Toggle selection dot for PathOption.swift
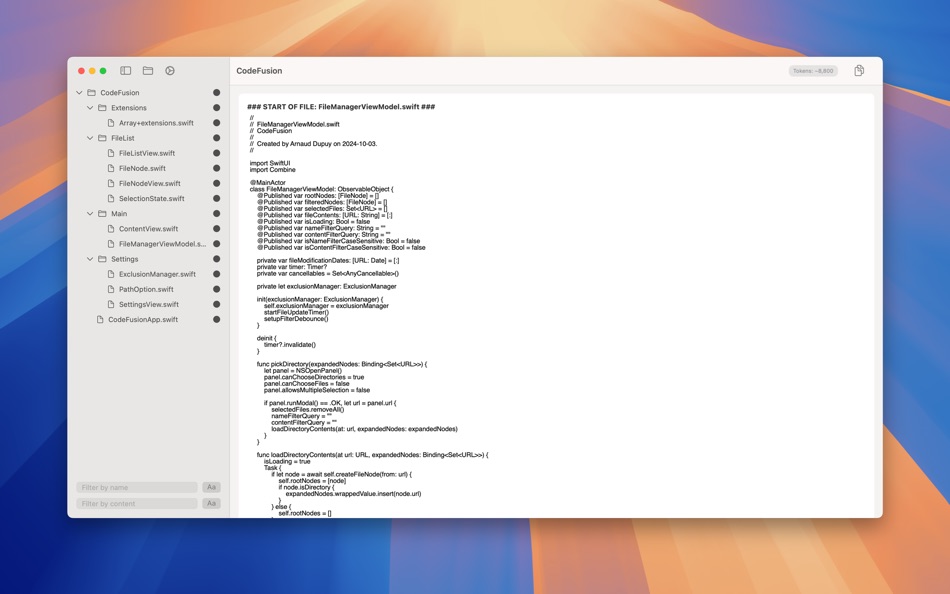Screen dimensions: 950x594 point(216,290)
